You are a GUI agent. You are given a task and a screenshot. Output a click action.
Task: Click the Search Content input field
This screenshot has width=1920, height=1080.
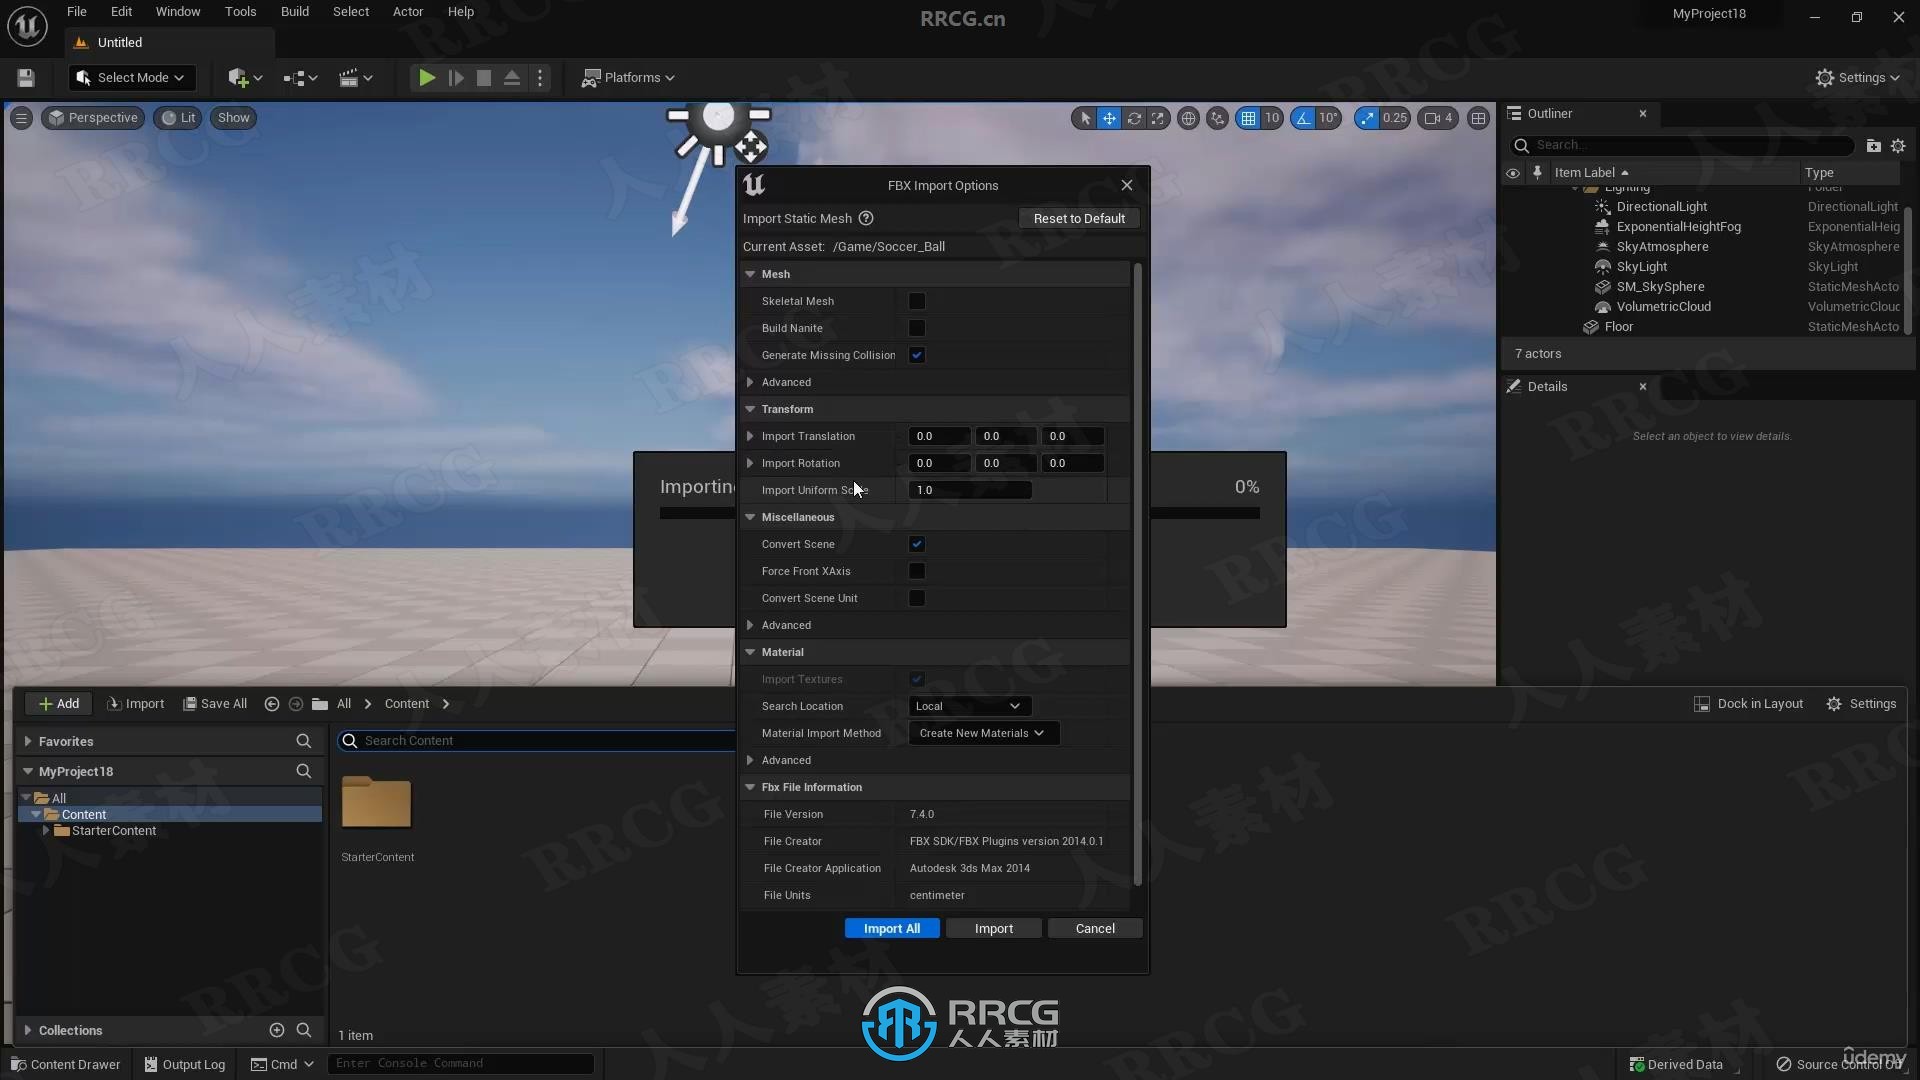(537, 741)
